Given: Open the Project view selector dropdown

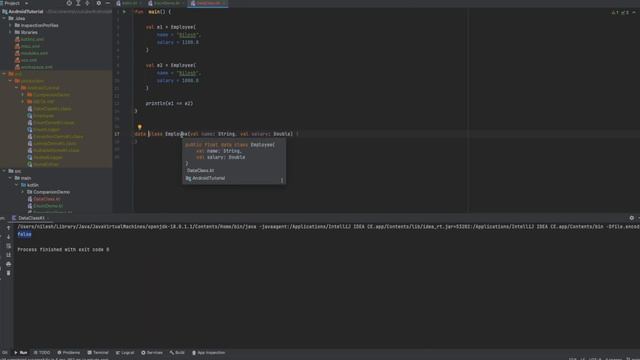Looking at the screenshot, I should pos(16,3).
